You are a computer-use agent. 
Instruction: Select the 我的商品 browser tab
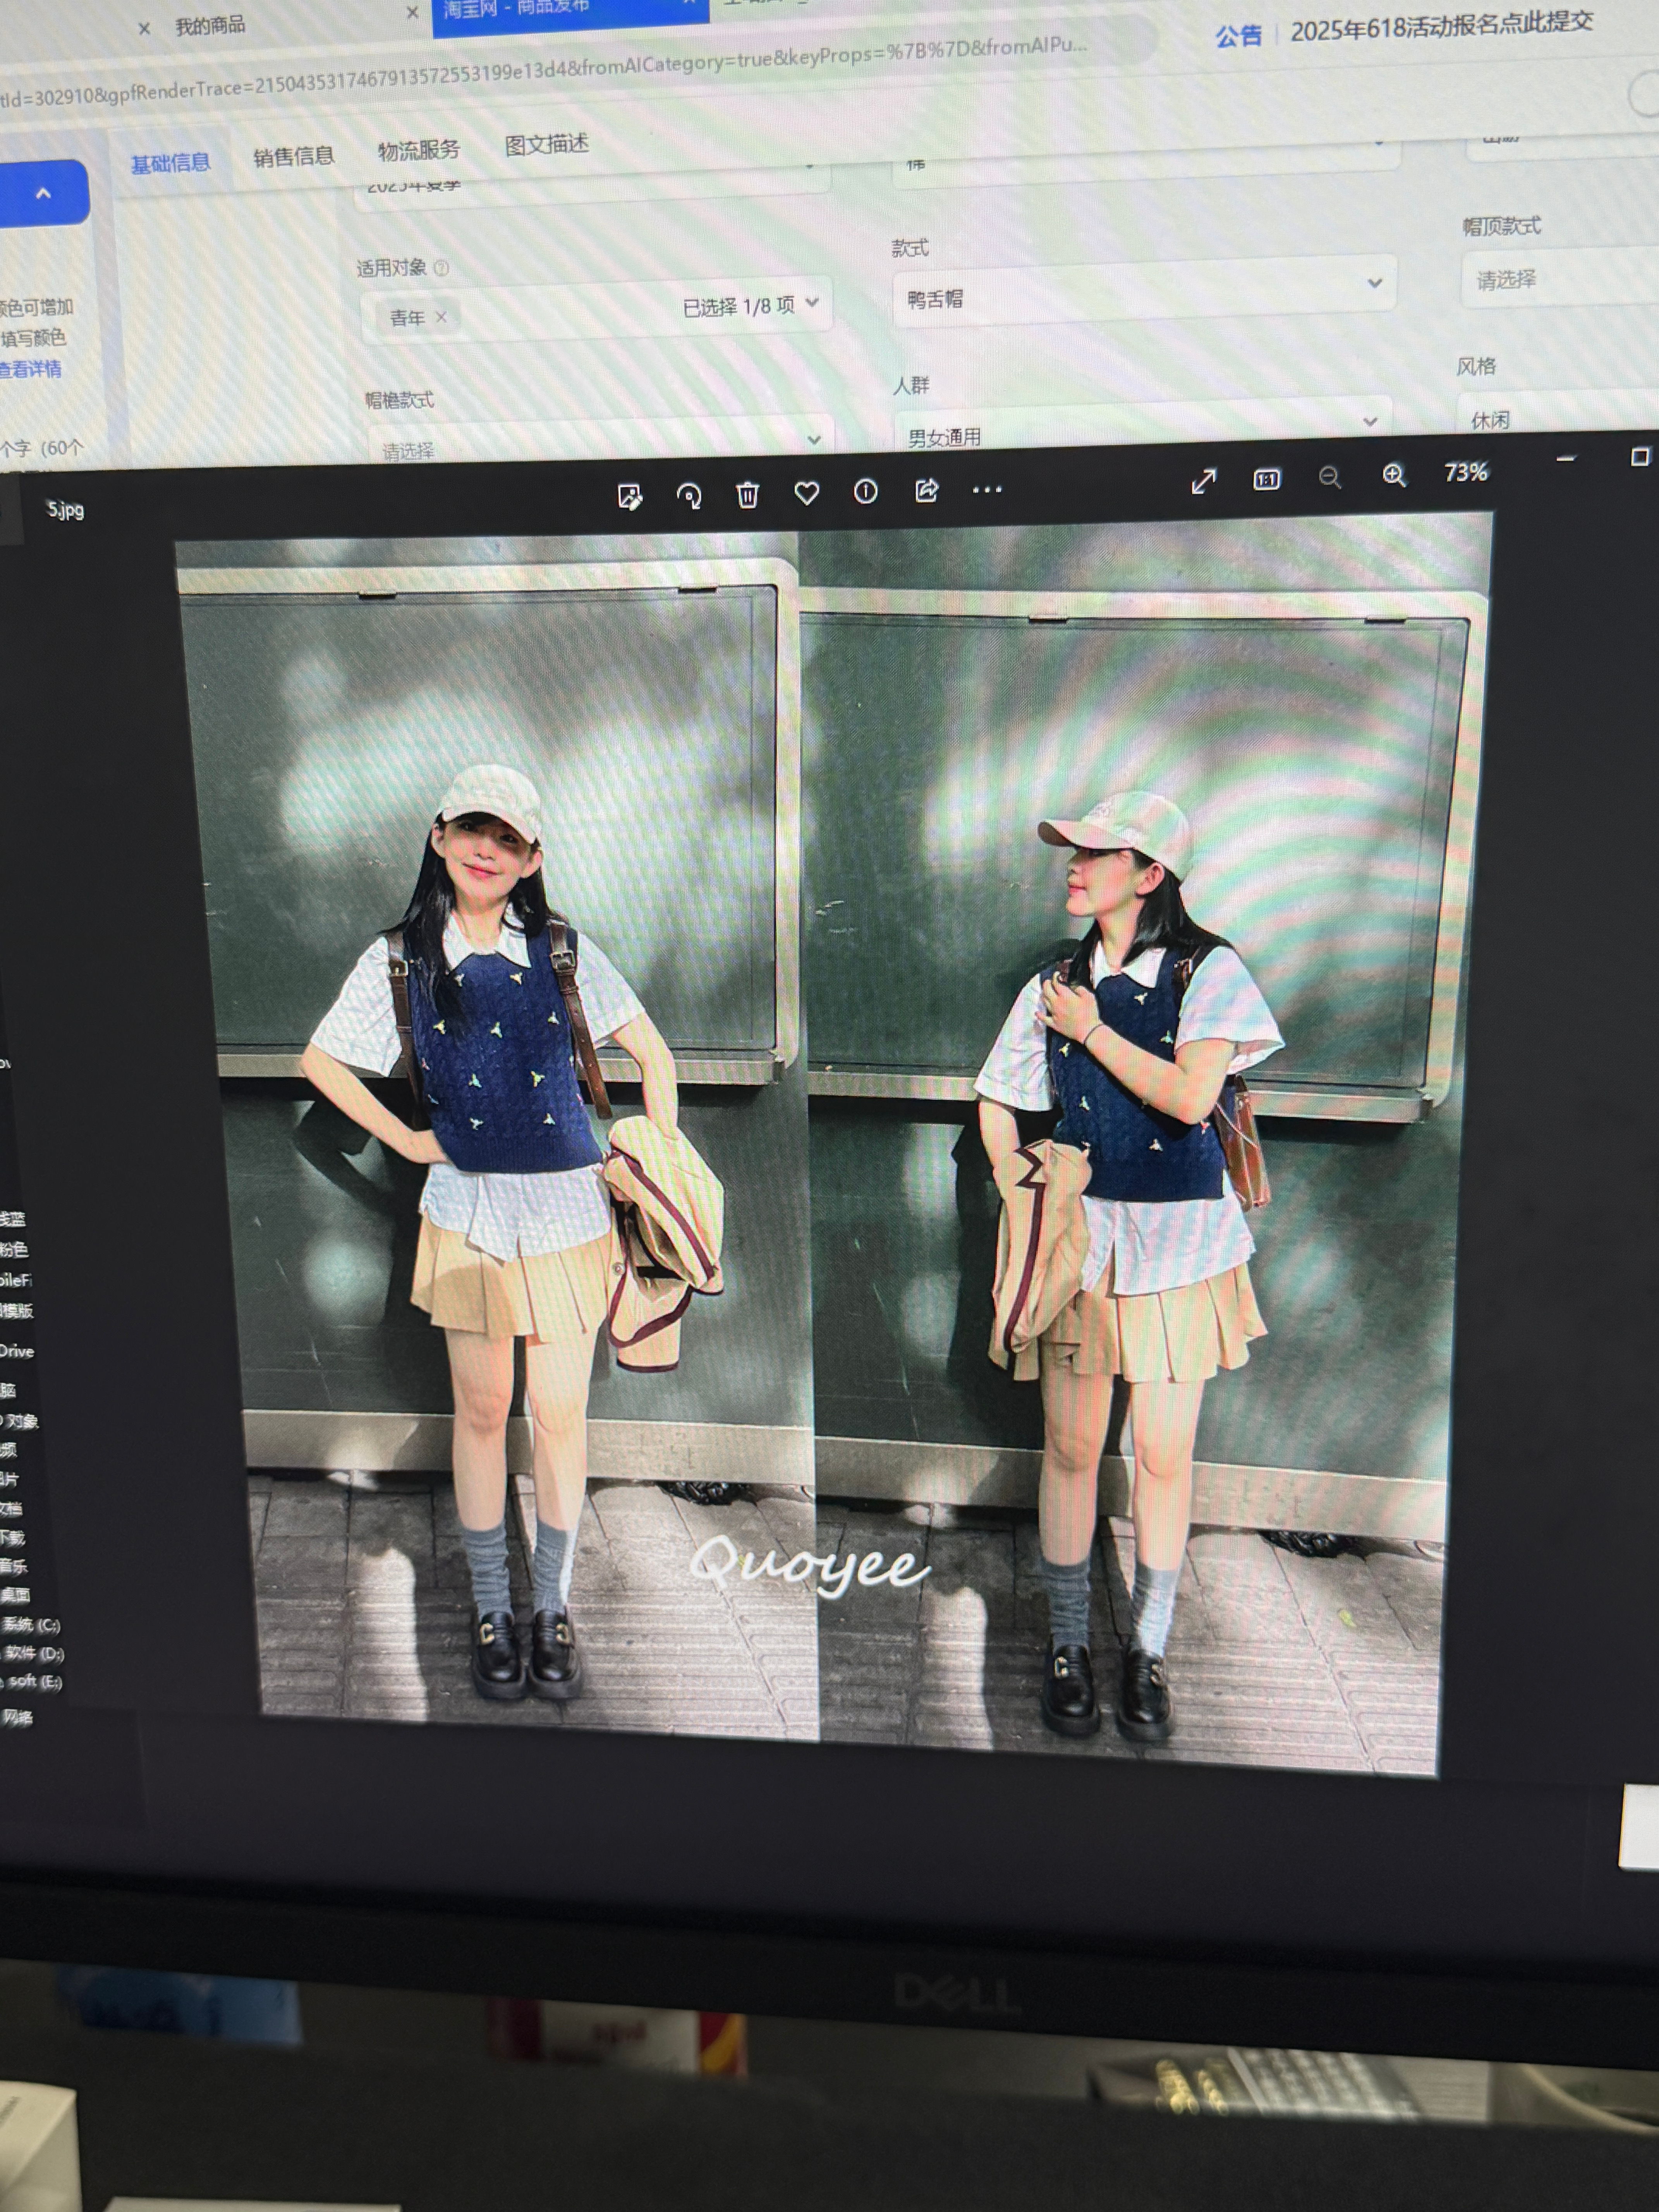coord(210,26)
